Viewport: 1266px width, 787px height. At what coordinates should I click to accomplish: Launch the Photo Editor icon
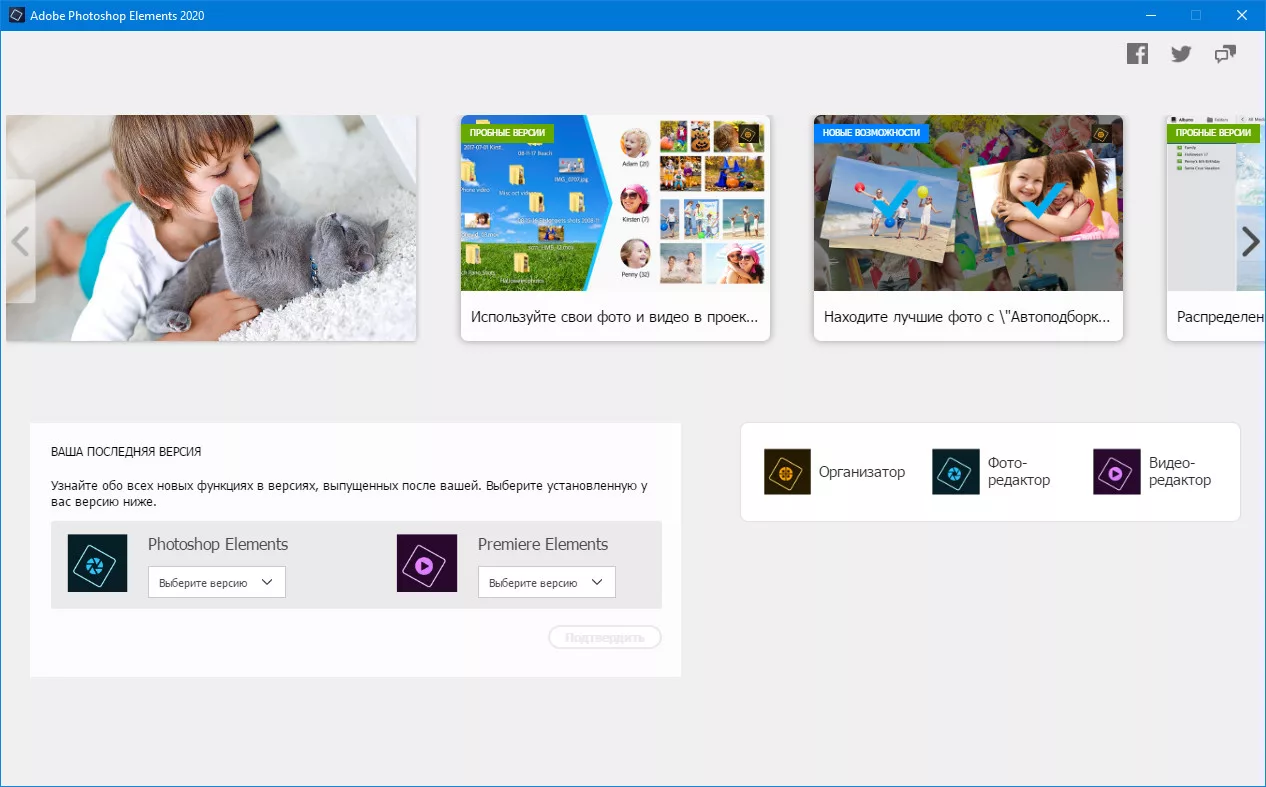955,472
